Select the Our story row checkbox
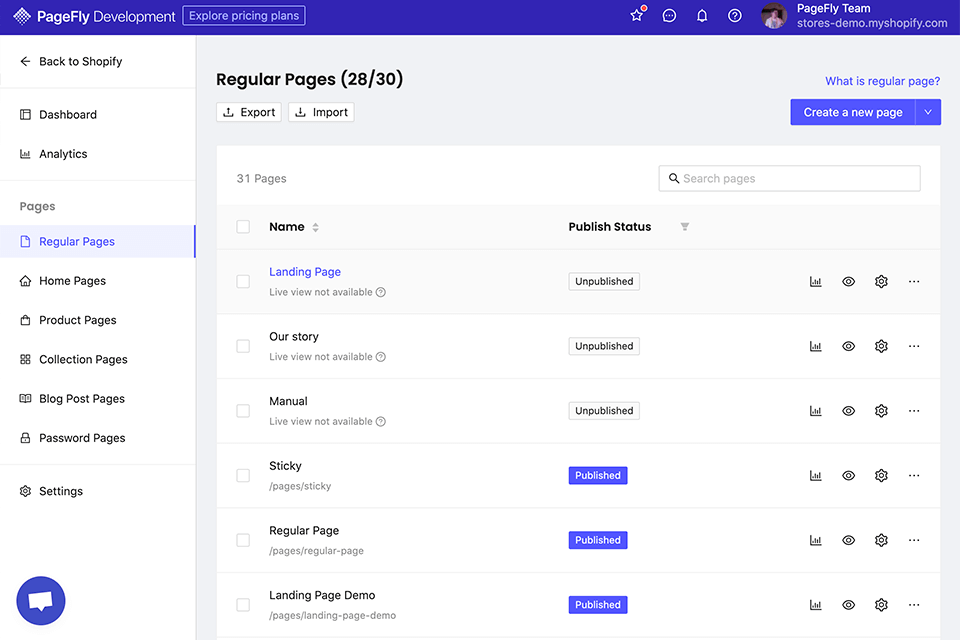Viewport: 960px width, 640px height. coord(243,346)
